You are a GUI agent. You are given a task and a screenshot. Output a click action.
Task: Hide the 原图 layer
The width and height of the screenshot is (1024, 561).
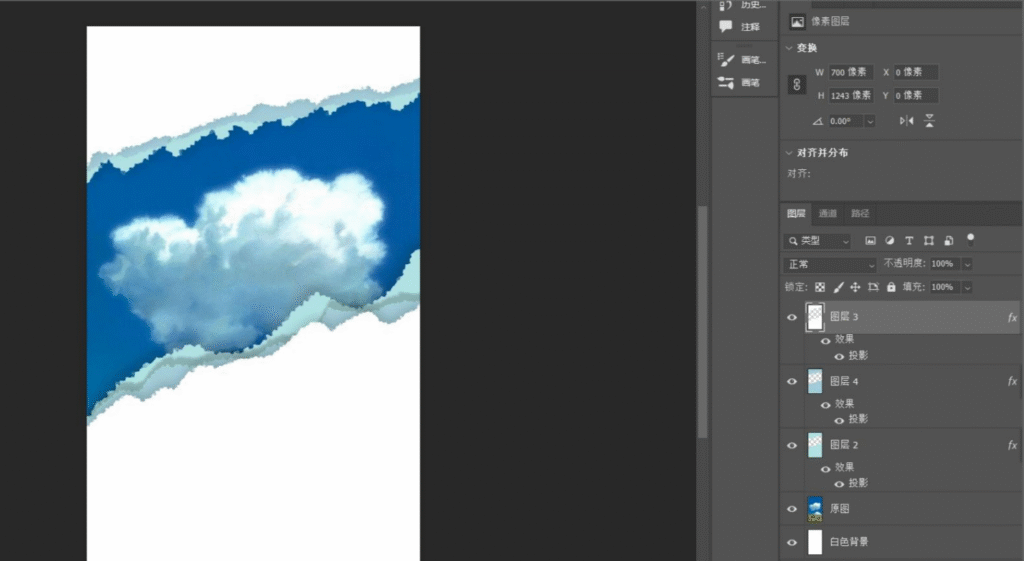[792, 509]
